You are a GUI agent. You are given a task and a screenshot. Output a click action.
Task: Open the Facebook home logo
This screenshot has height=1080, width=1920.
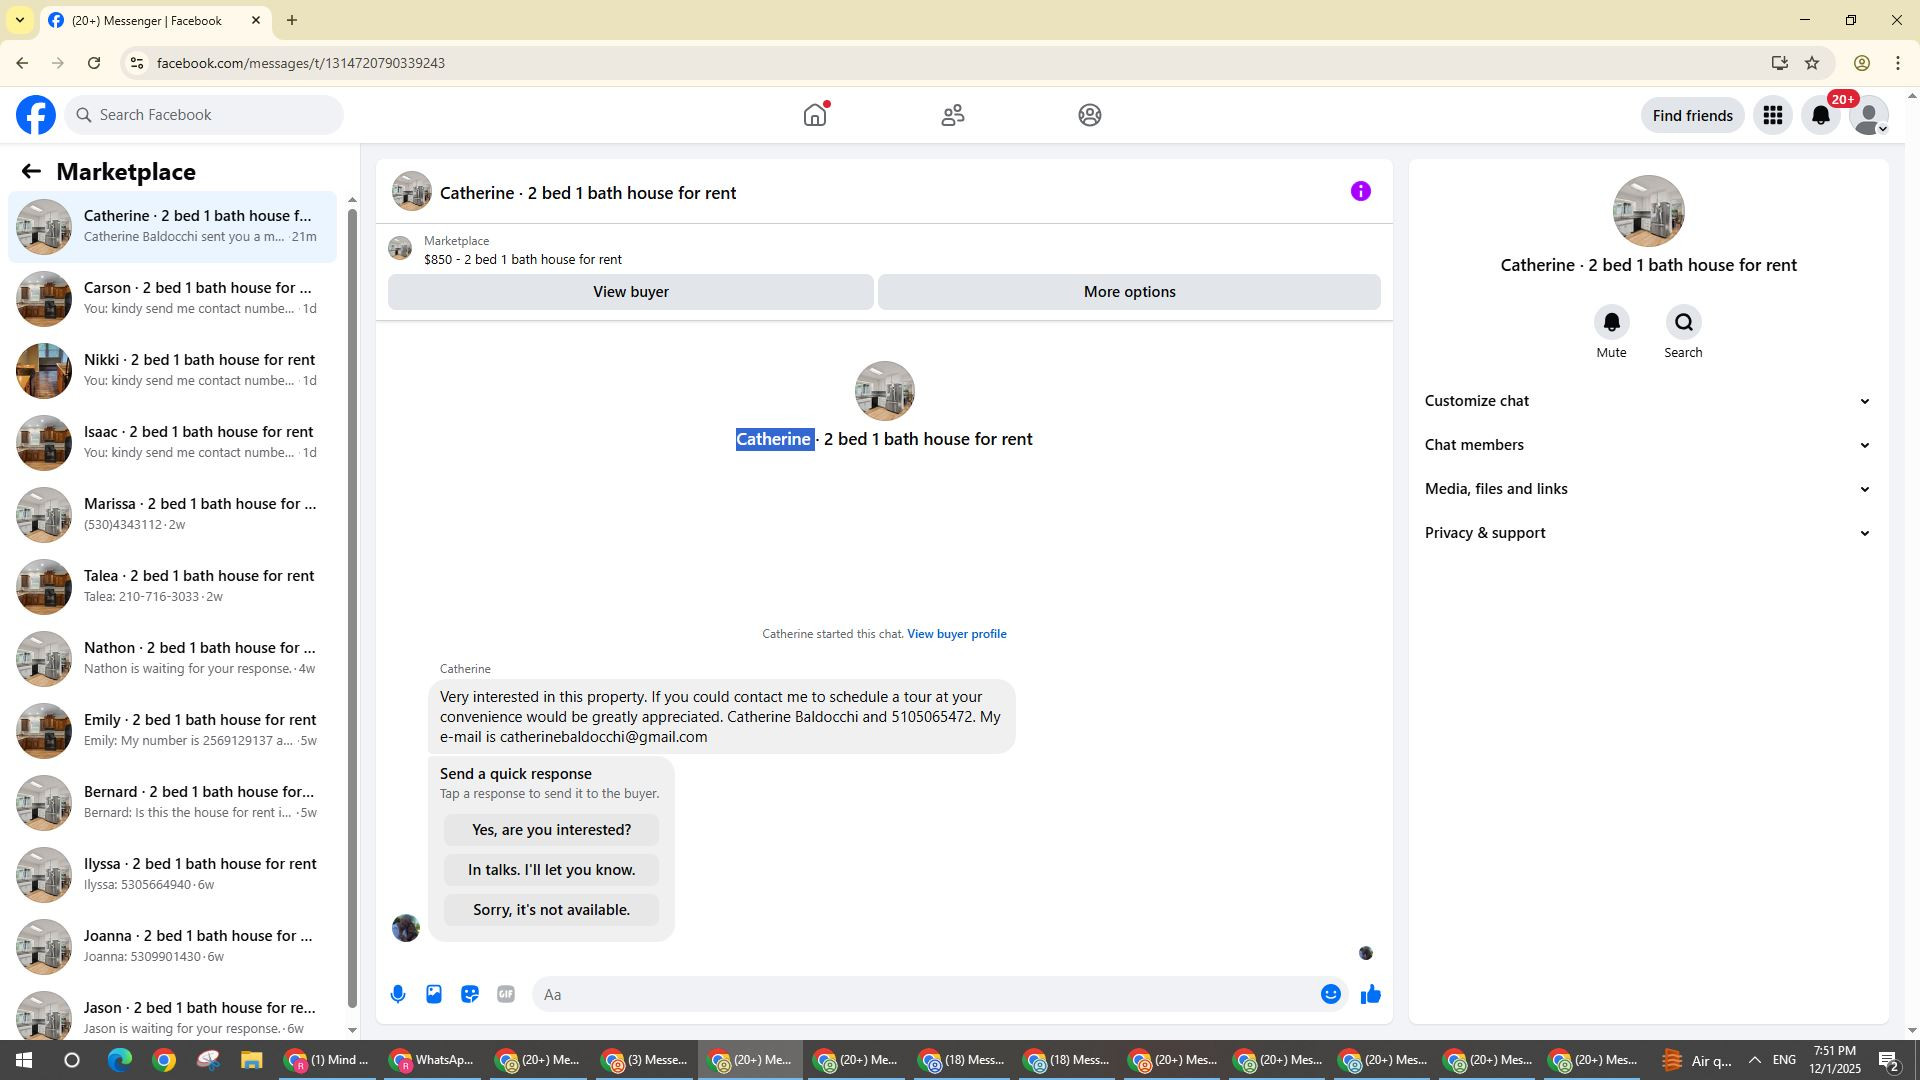(x=36, y=115)
